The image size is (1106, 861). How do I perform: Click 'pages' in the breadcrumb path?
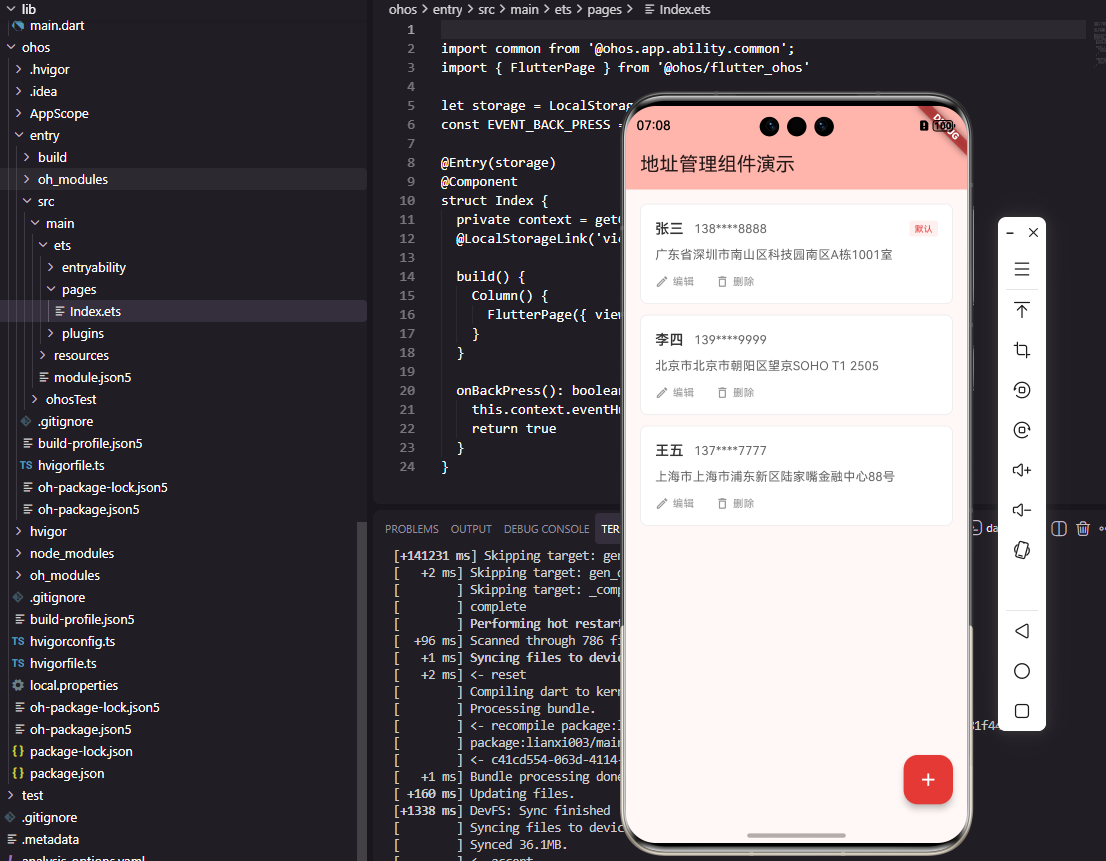(x=604, y=9)
